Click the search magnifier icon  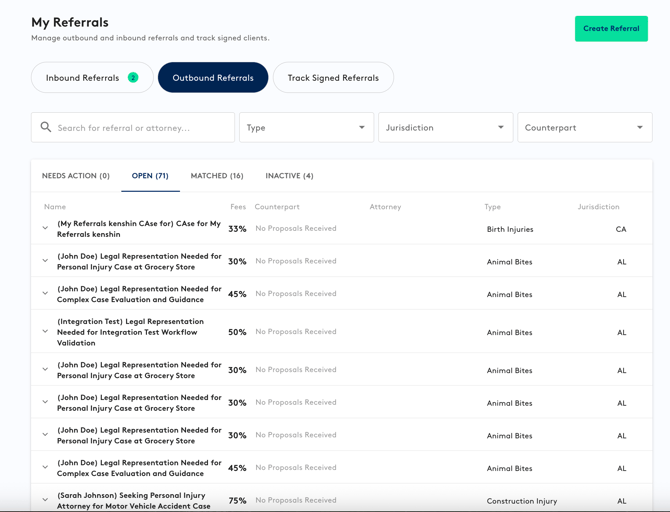(x=46, y=128)
